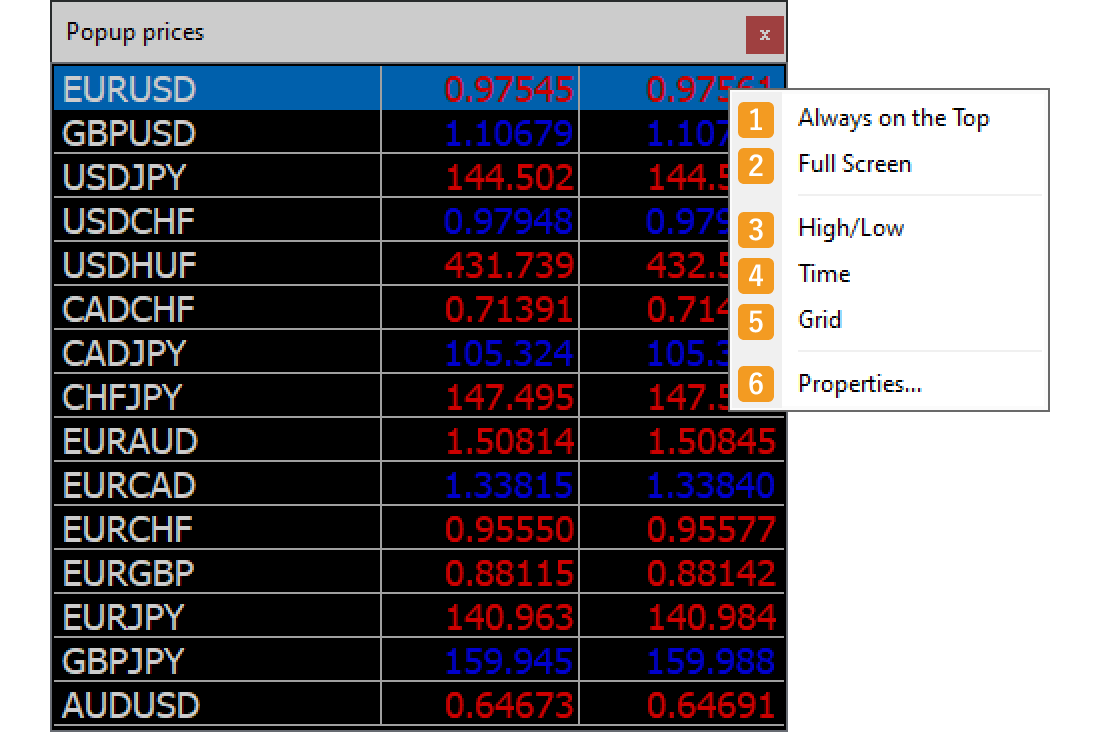The image size is (1100, 732).
Task: Click the orange badge numbered 2
Action: point(756,166)
